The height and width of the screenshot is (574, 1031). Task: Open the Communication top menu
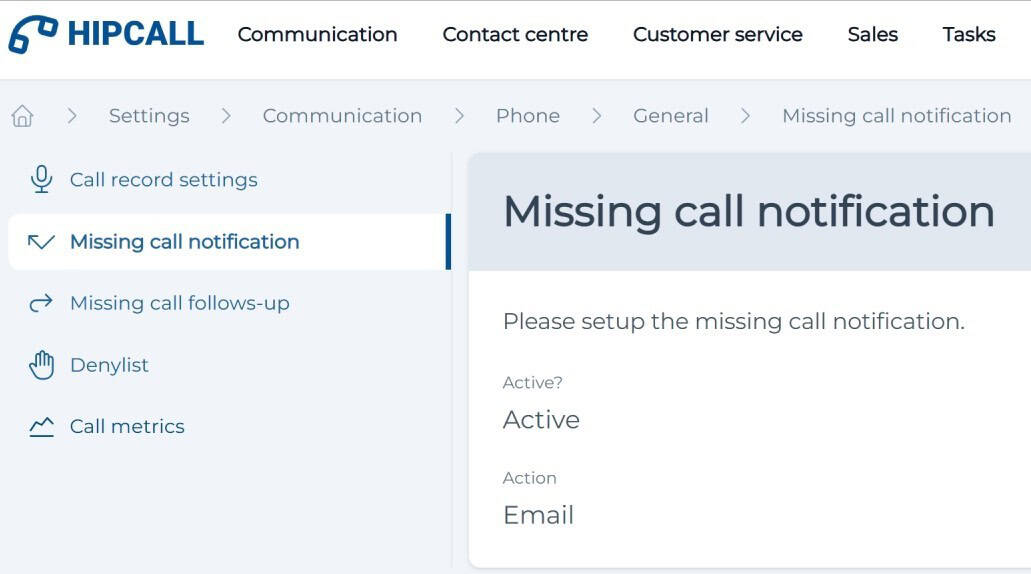click(x=317, y=34)
